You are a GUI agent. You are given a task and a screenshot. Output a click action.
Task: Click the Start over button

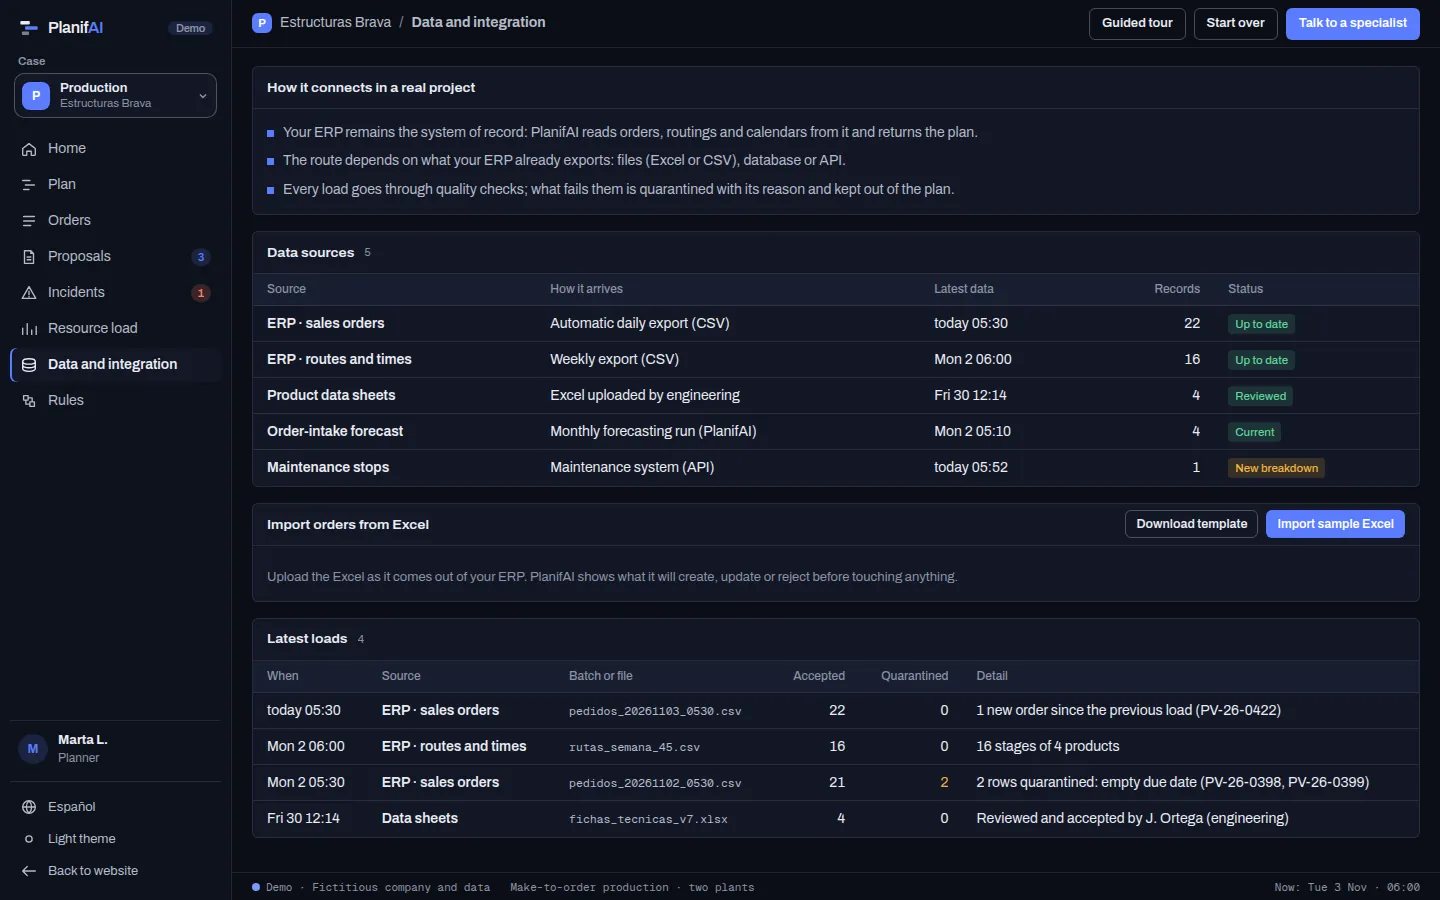pos(1235,23)
